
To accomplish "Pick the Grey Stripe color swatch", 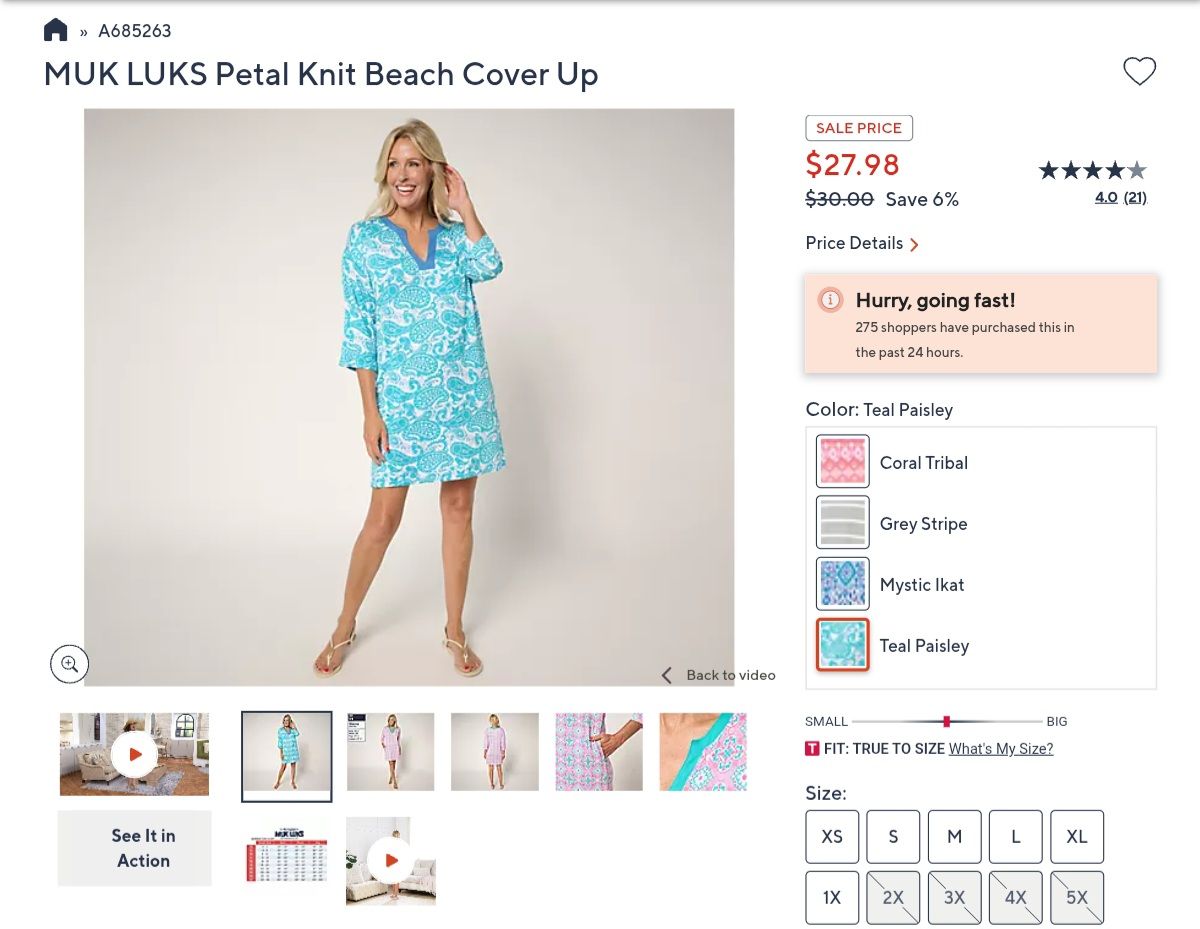I will coord(843,523).
